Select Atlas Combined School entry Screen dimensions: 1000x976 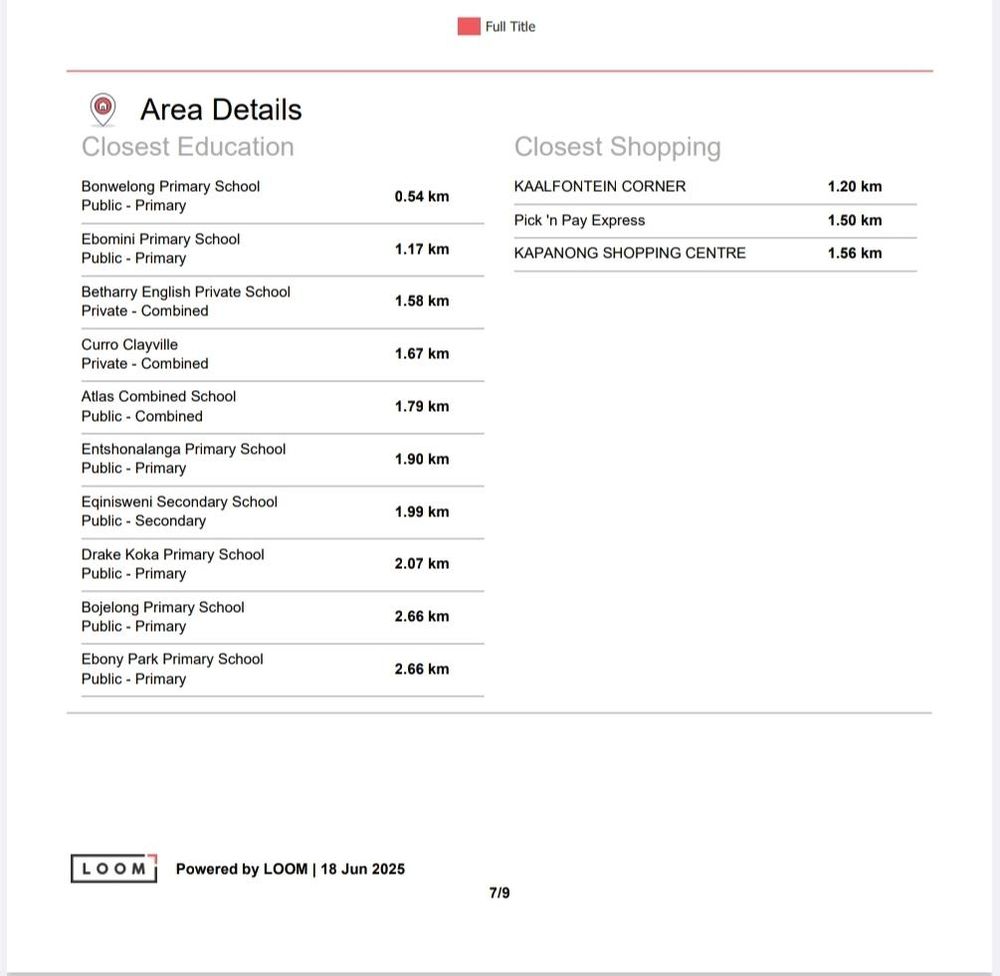pos(158,397)
